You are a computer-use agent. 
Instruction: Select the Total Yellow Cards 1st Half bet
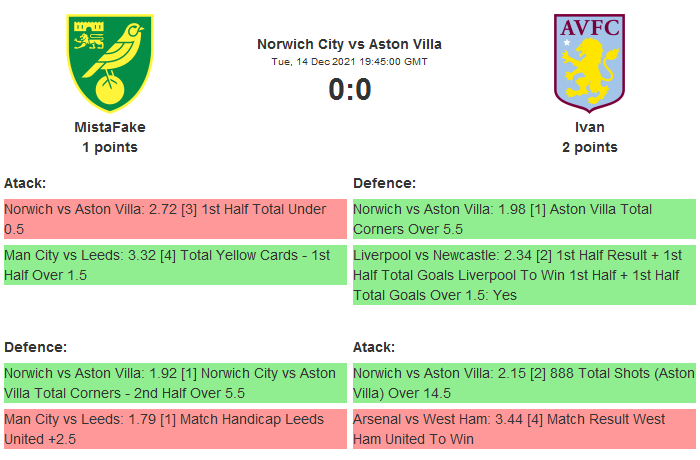coord(175,265)
